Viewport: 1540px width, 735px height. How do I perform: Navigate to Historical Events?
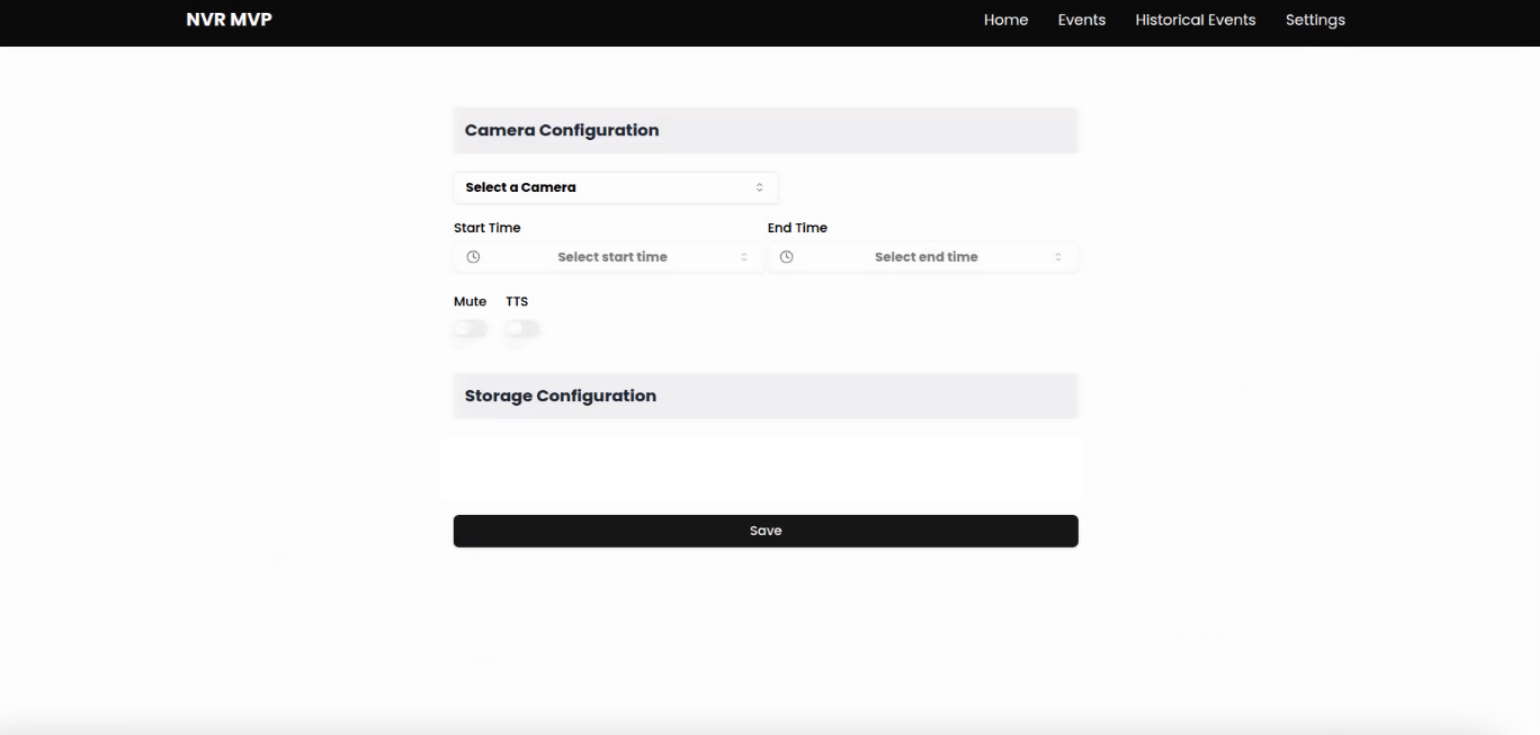pos(1195,20)
